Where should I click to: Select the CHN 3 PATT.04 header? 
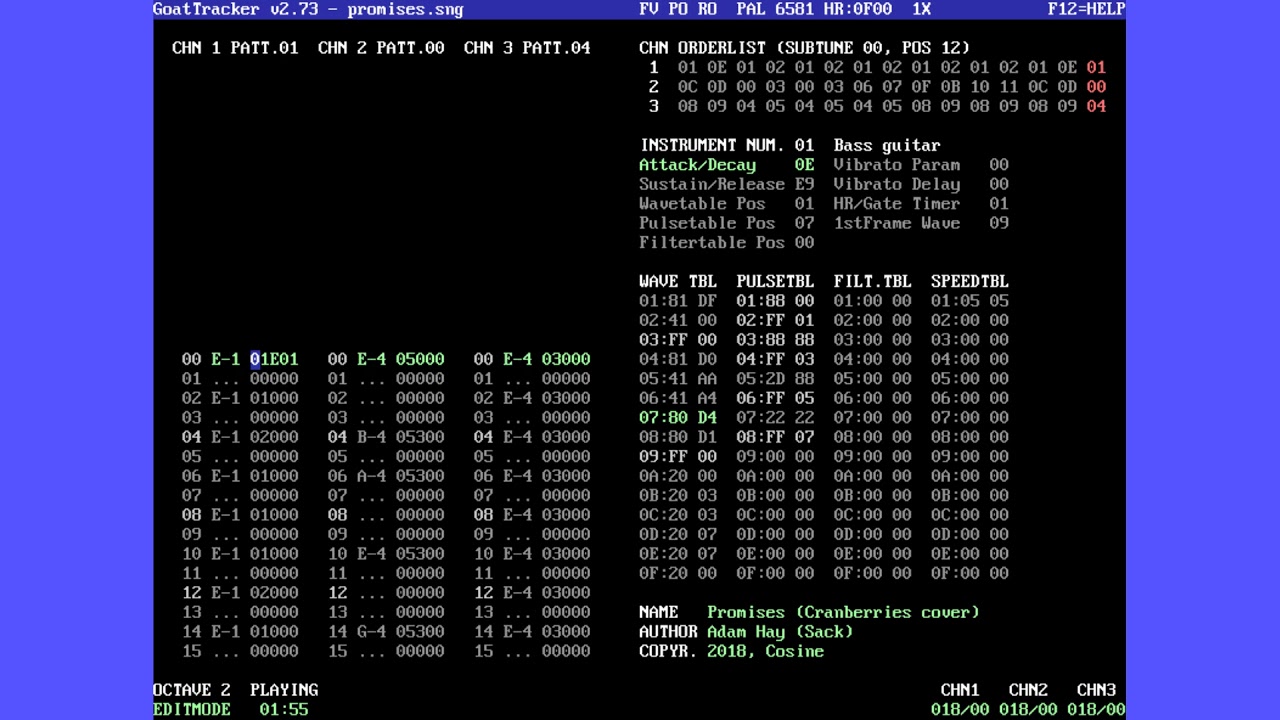[527, 48]
